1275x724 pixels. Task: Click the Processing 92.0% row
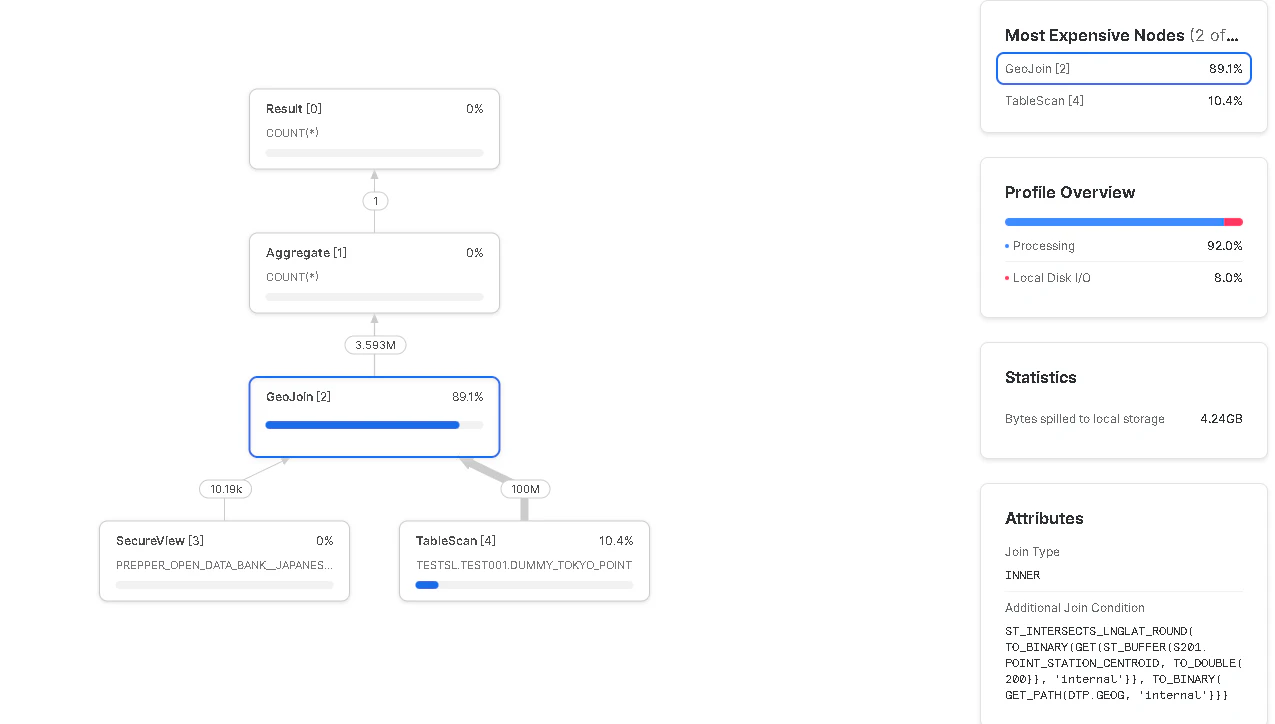pos(1124,246)
